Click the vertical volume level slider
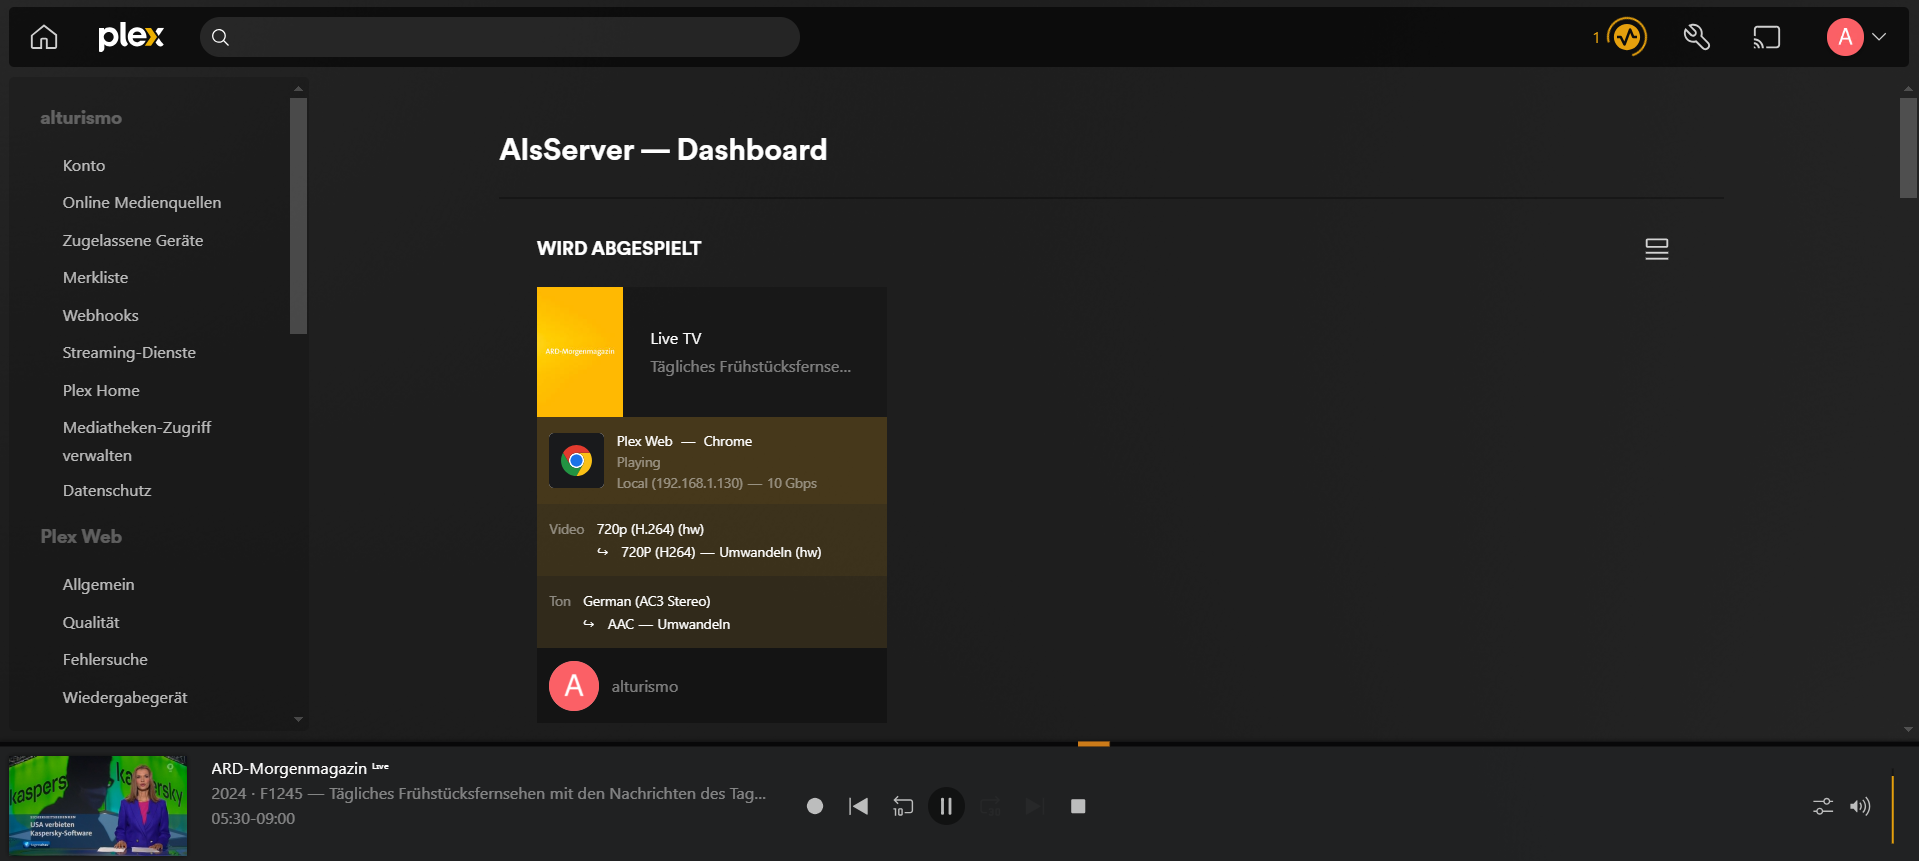1919x861 pixels. tap(1892, 809)
